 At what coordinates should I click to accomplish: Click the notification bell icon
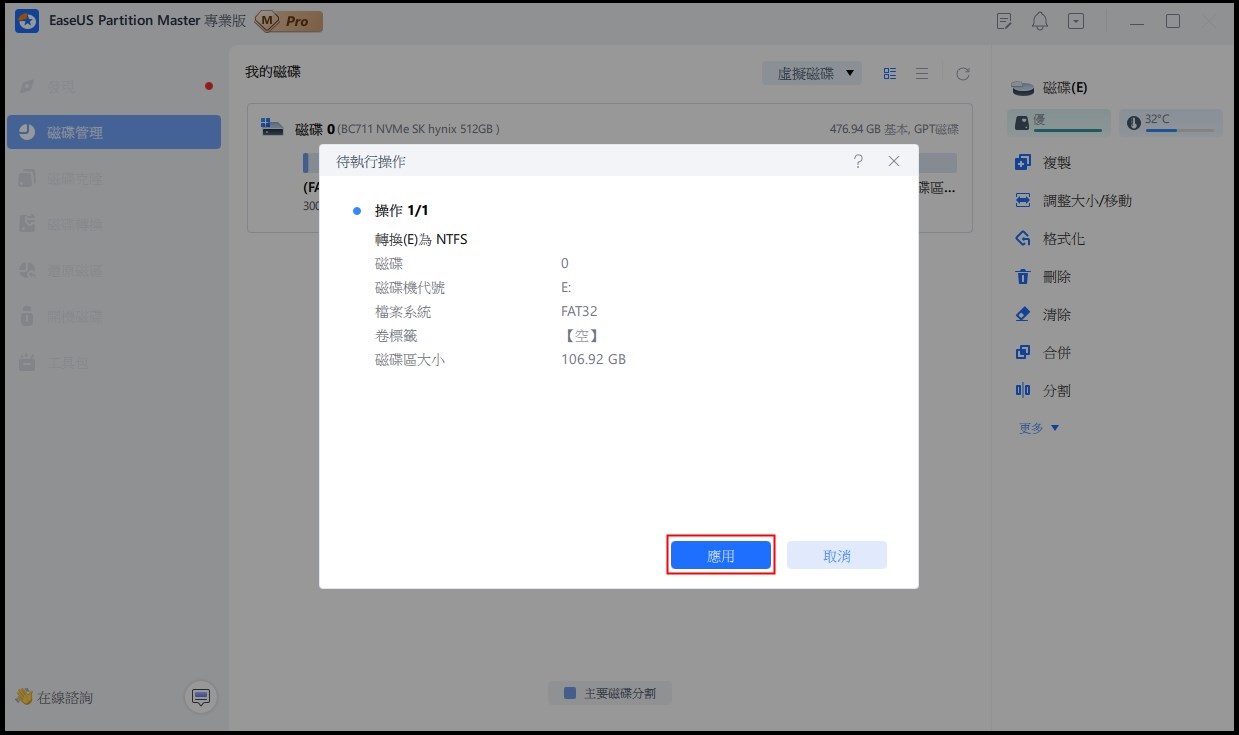[1039, 20]
